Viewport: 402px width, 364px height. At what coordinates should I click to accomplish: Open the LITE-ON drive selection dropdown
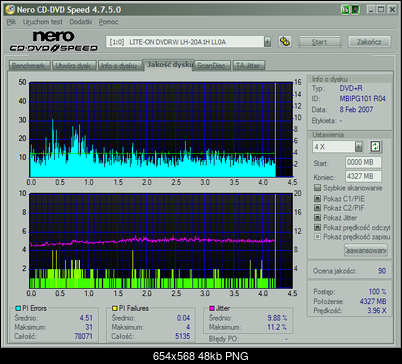pos(267,42)
